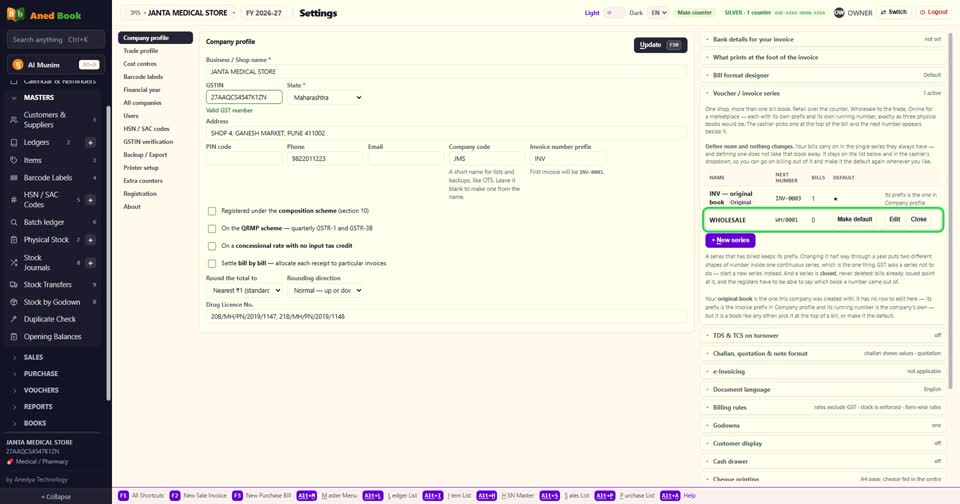
Task: Click the Duplicate Check wrench icon
Action: pyautogui.click(x=13, y=319)
